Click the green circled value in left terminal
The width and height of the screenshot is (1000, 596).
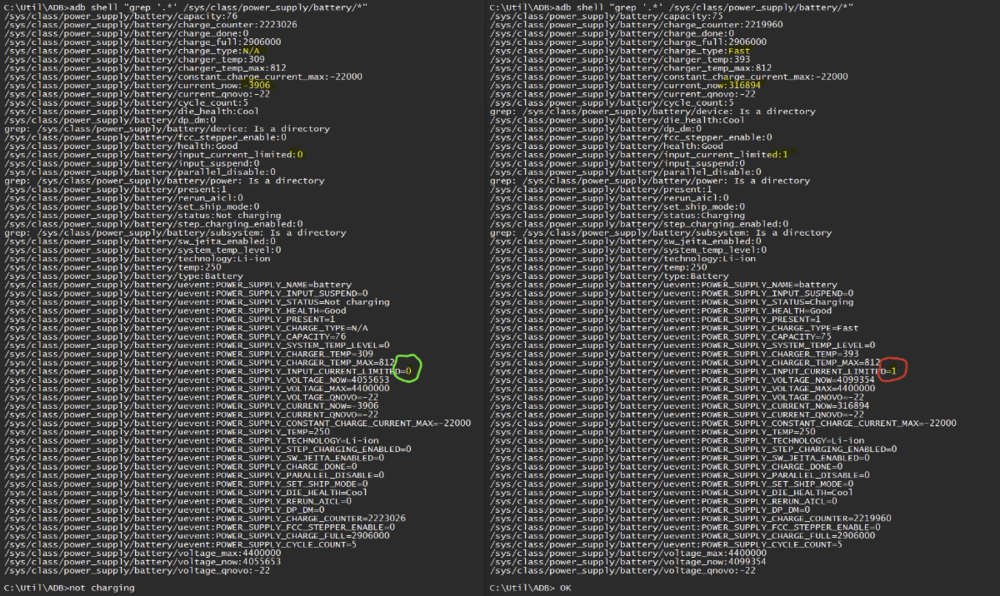(x=408, y=371)
